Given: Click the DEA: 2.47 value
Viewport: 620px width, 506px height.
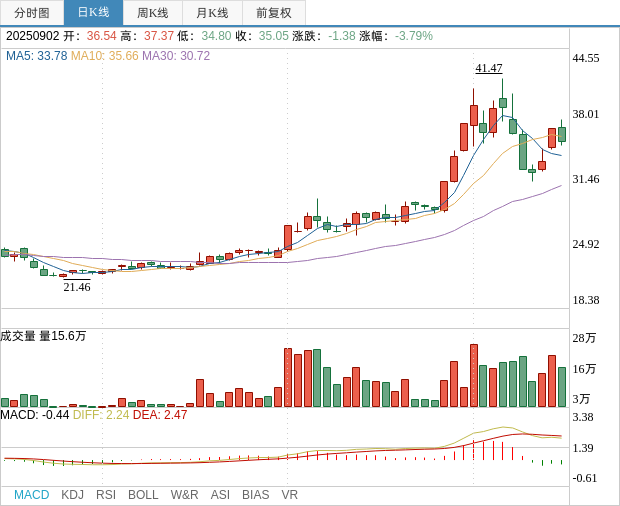Looking at the screenshot, I should (160, 415).
